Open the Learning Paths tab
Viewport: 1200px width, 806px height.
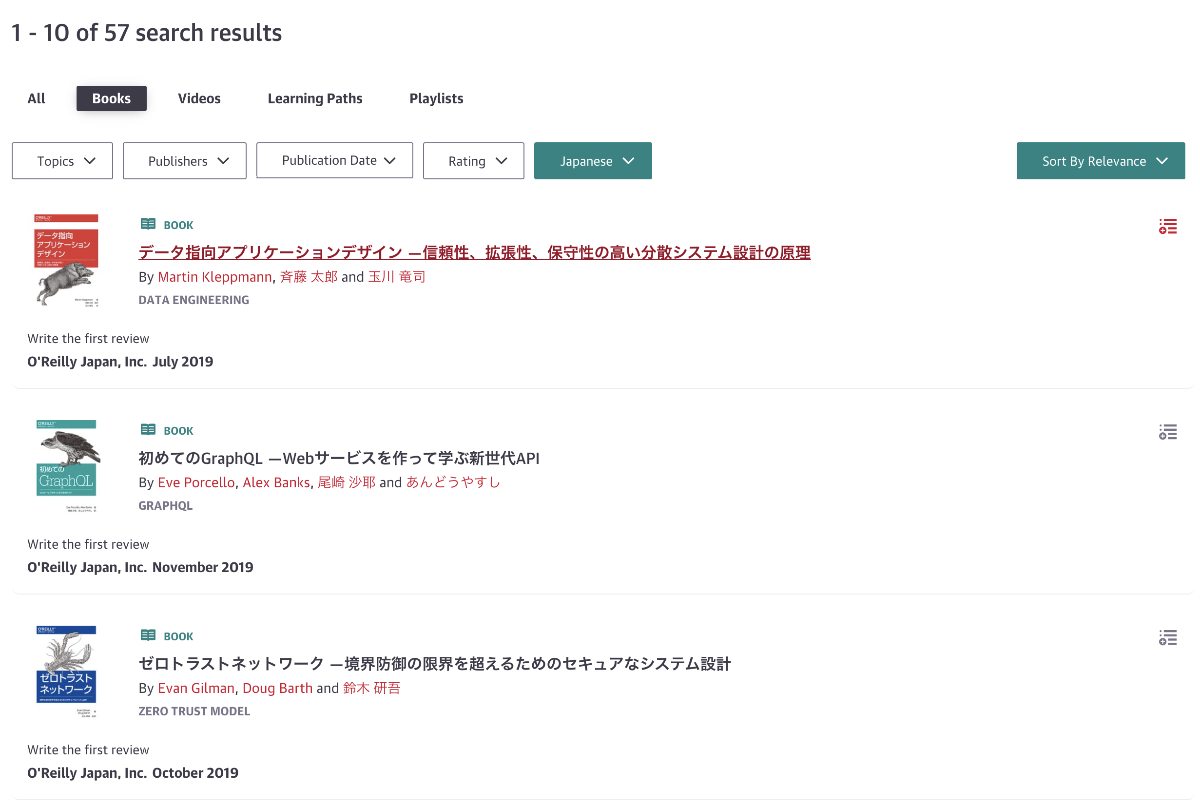pos(315,98)
